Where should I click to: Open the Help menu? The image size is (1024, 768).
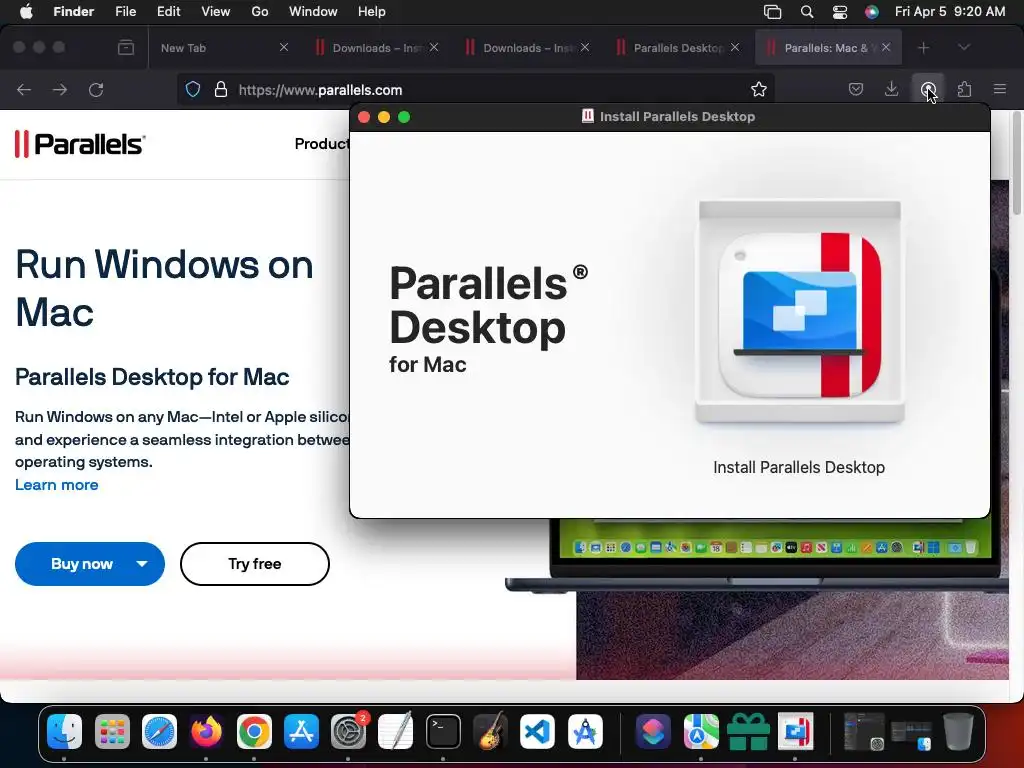click(372, 12)
